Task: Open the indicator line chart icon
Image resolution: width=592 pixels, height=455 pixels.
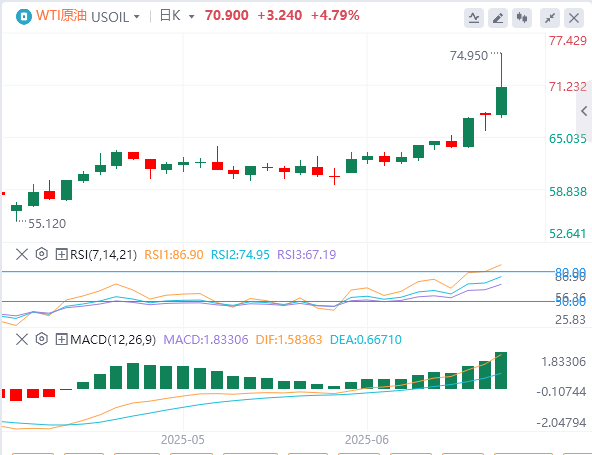Action: coord(474,18)
